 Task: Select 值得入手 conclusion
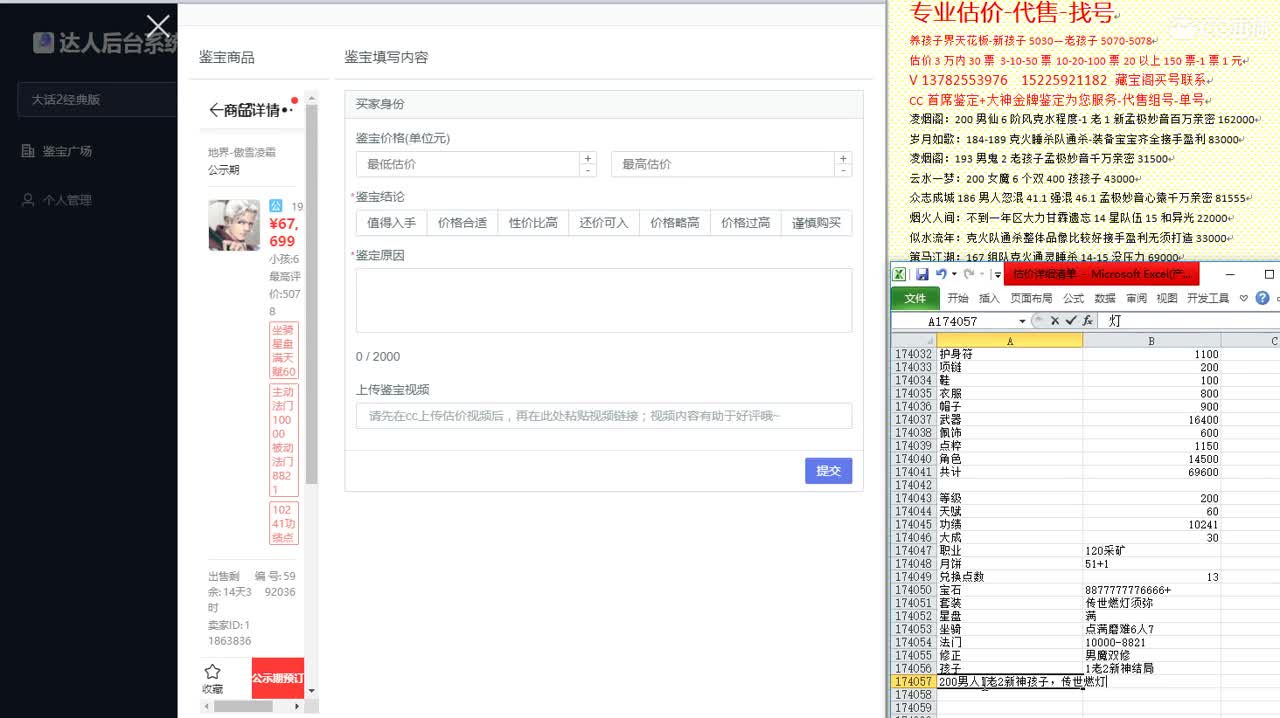pyautogui.click(x=391, y=223)
